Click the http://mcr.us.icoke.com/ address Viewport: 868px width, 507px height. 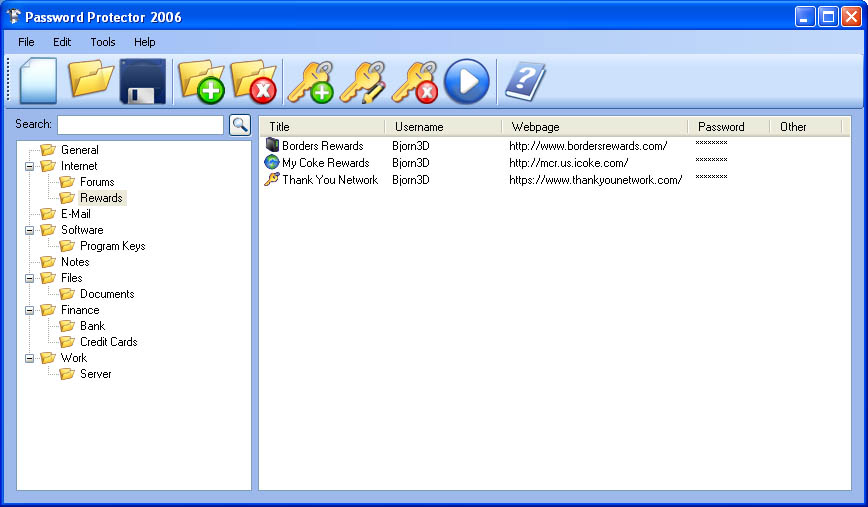tap(569, 163)
